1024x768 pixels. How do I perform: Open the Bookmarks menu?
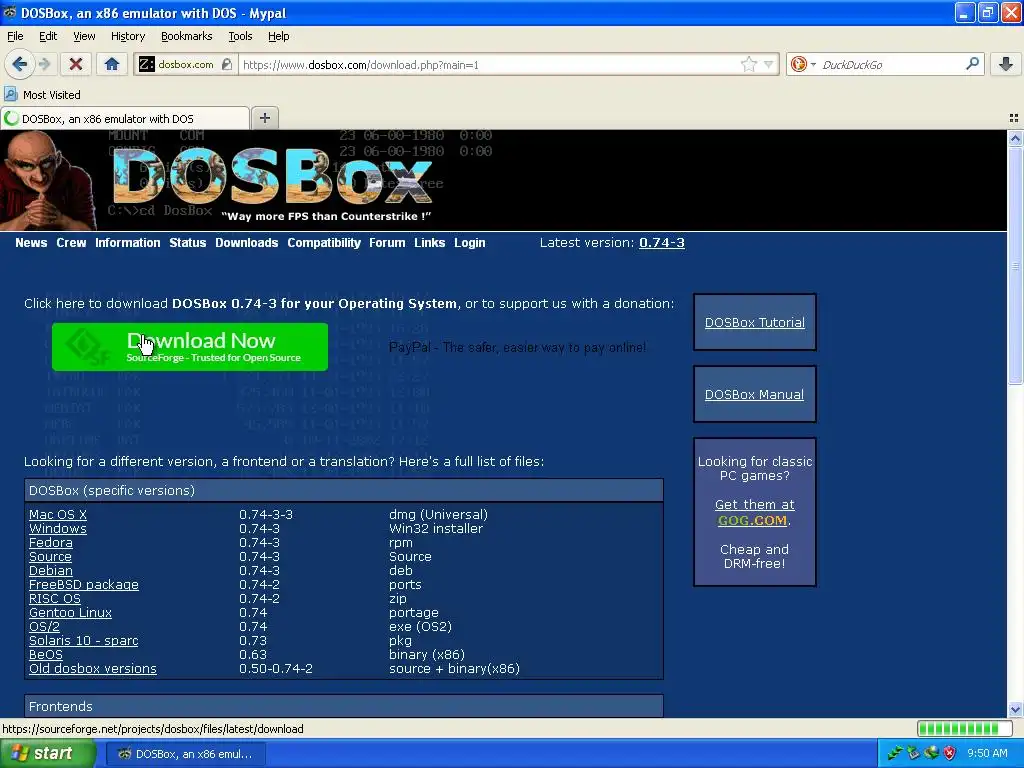tap(186, 36)
